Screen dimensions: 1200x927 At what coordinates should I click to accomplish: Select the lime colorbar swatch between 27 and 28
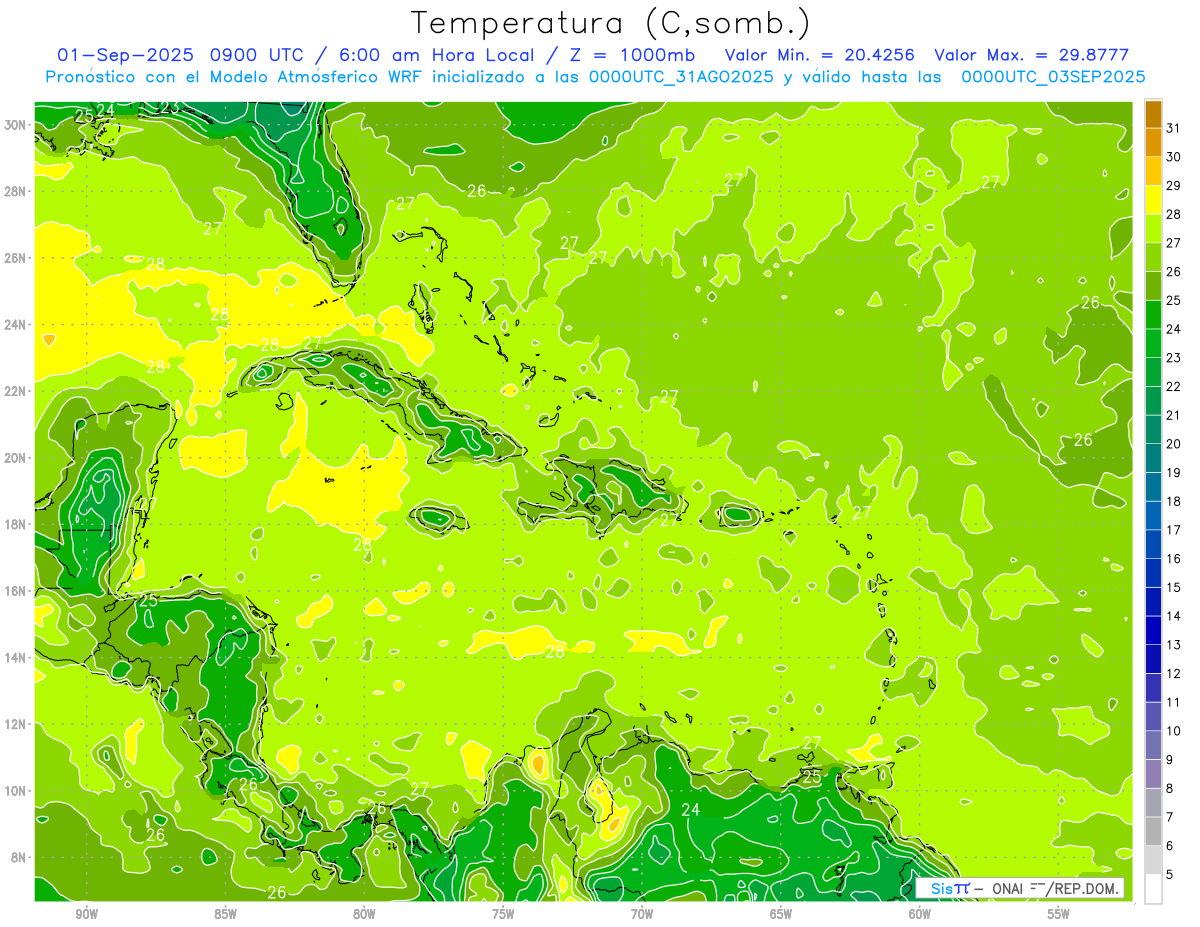point(1153,228)
